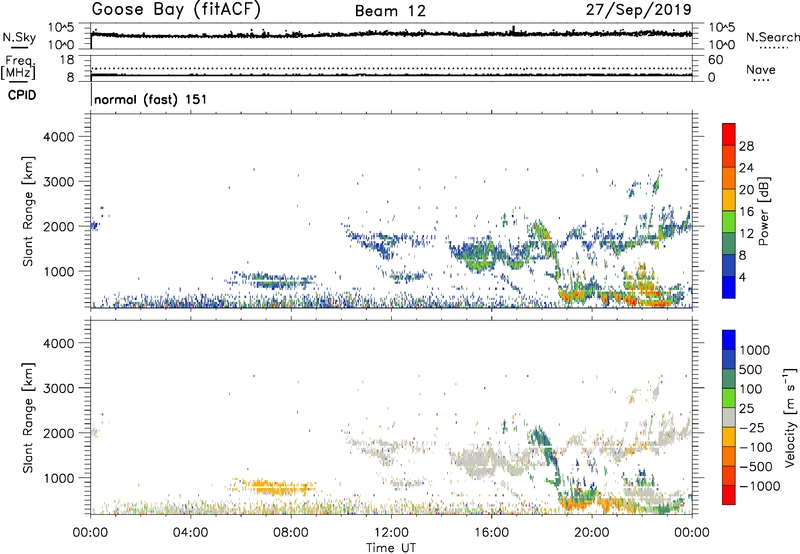Click the 'CPID' label

pos(22,95)
